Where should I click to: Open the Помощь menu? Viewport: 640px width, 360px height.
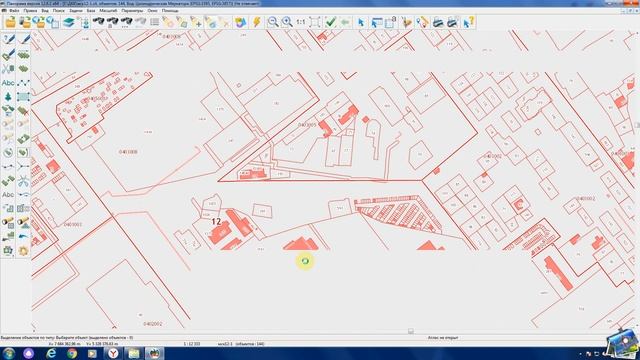coord(170,11)
